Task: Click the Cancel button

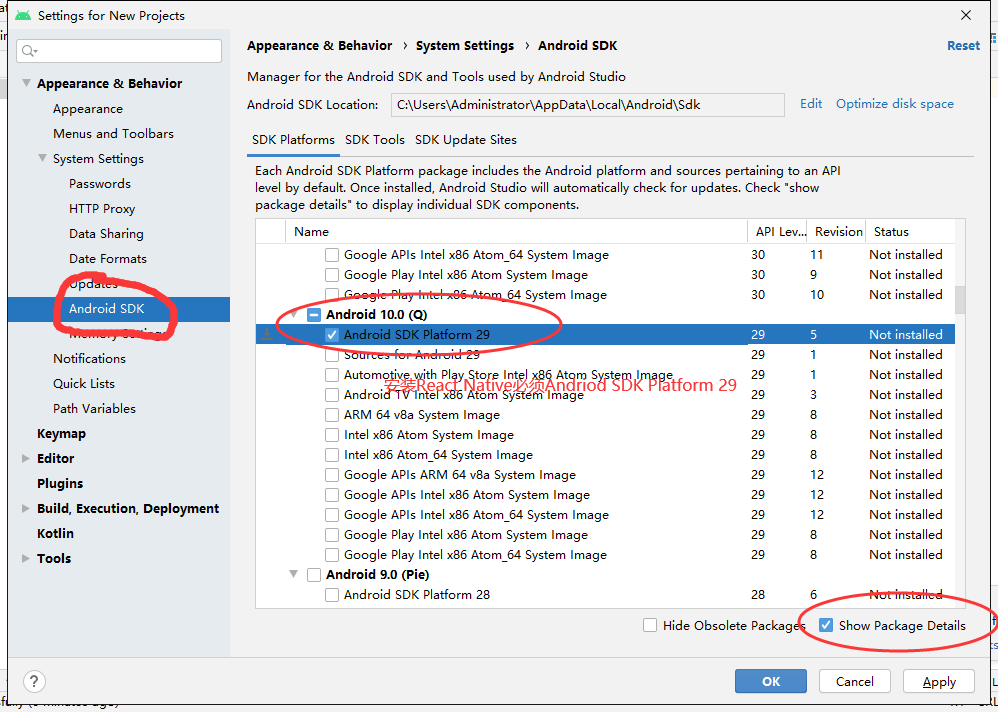Action: [x=854, y=681]
